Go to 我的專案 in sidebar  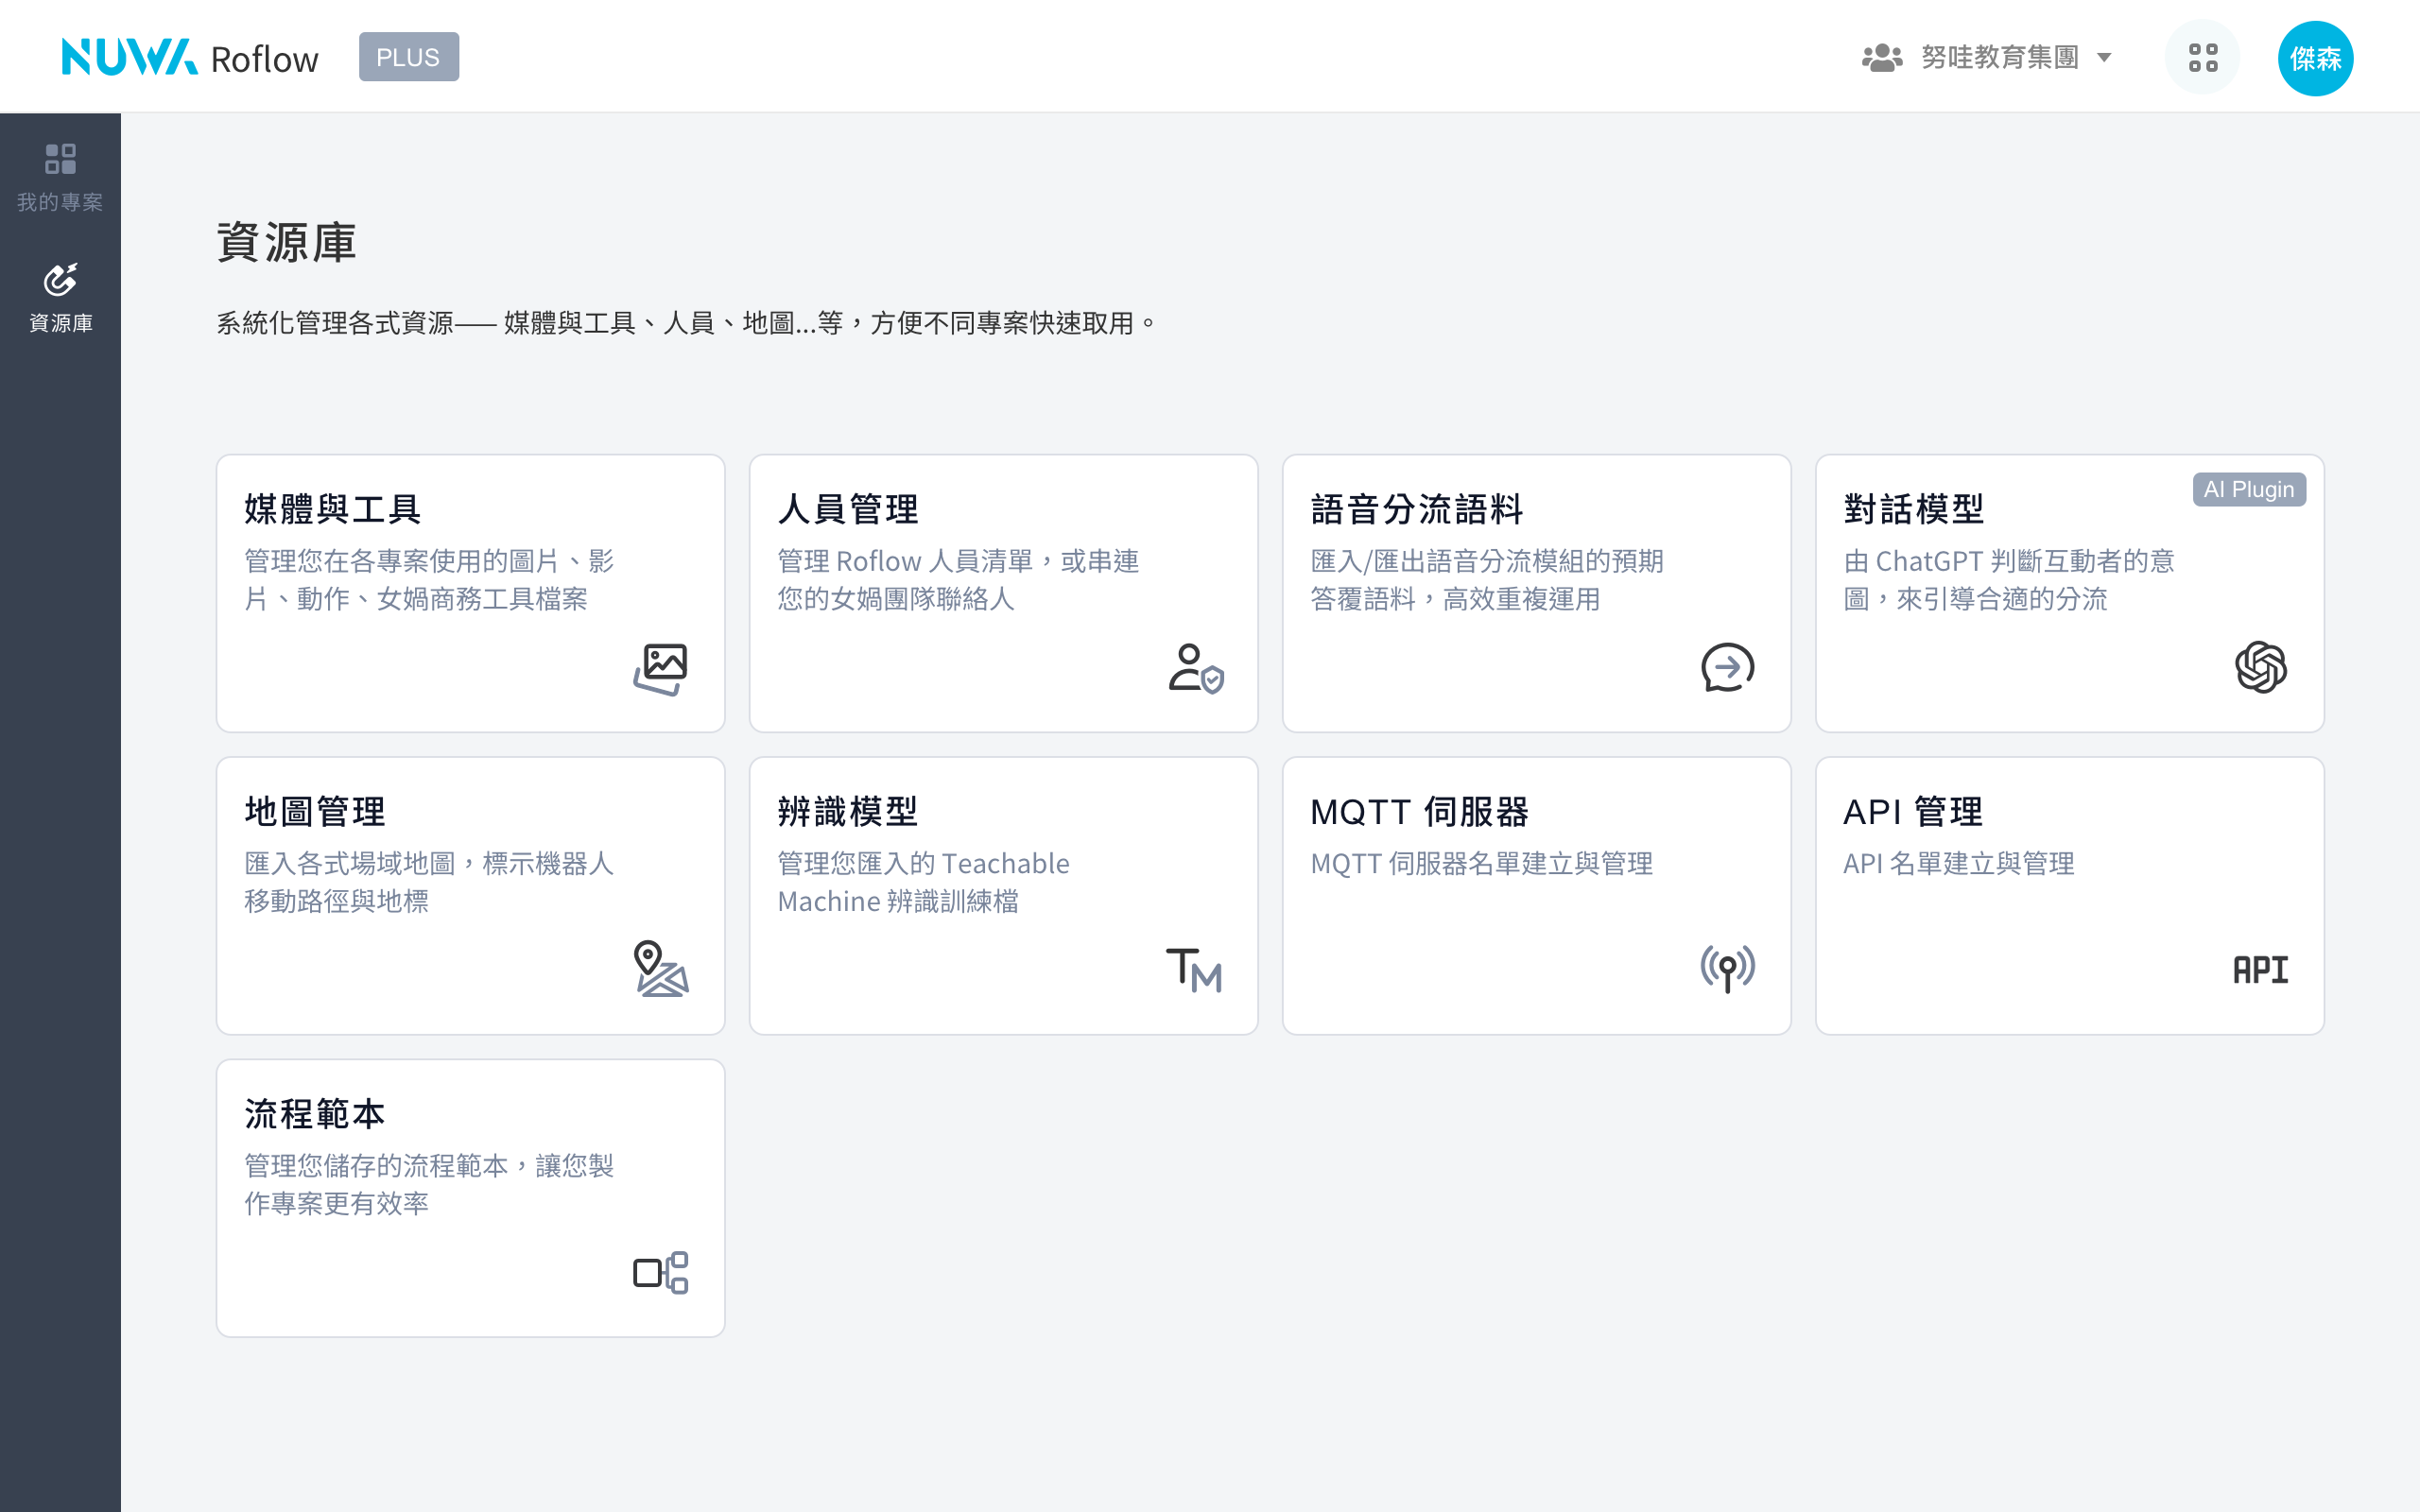pos(60,177)
